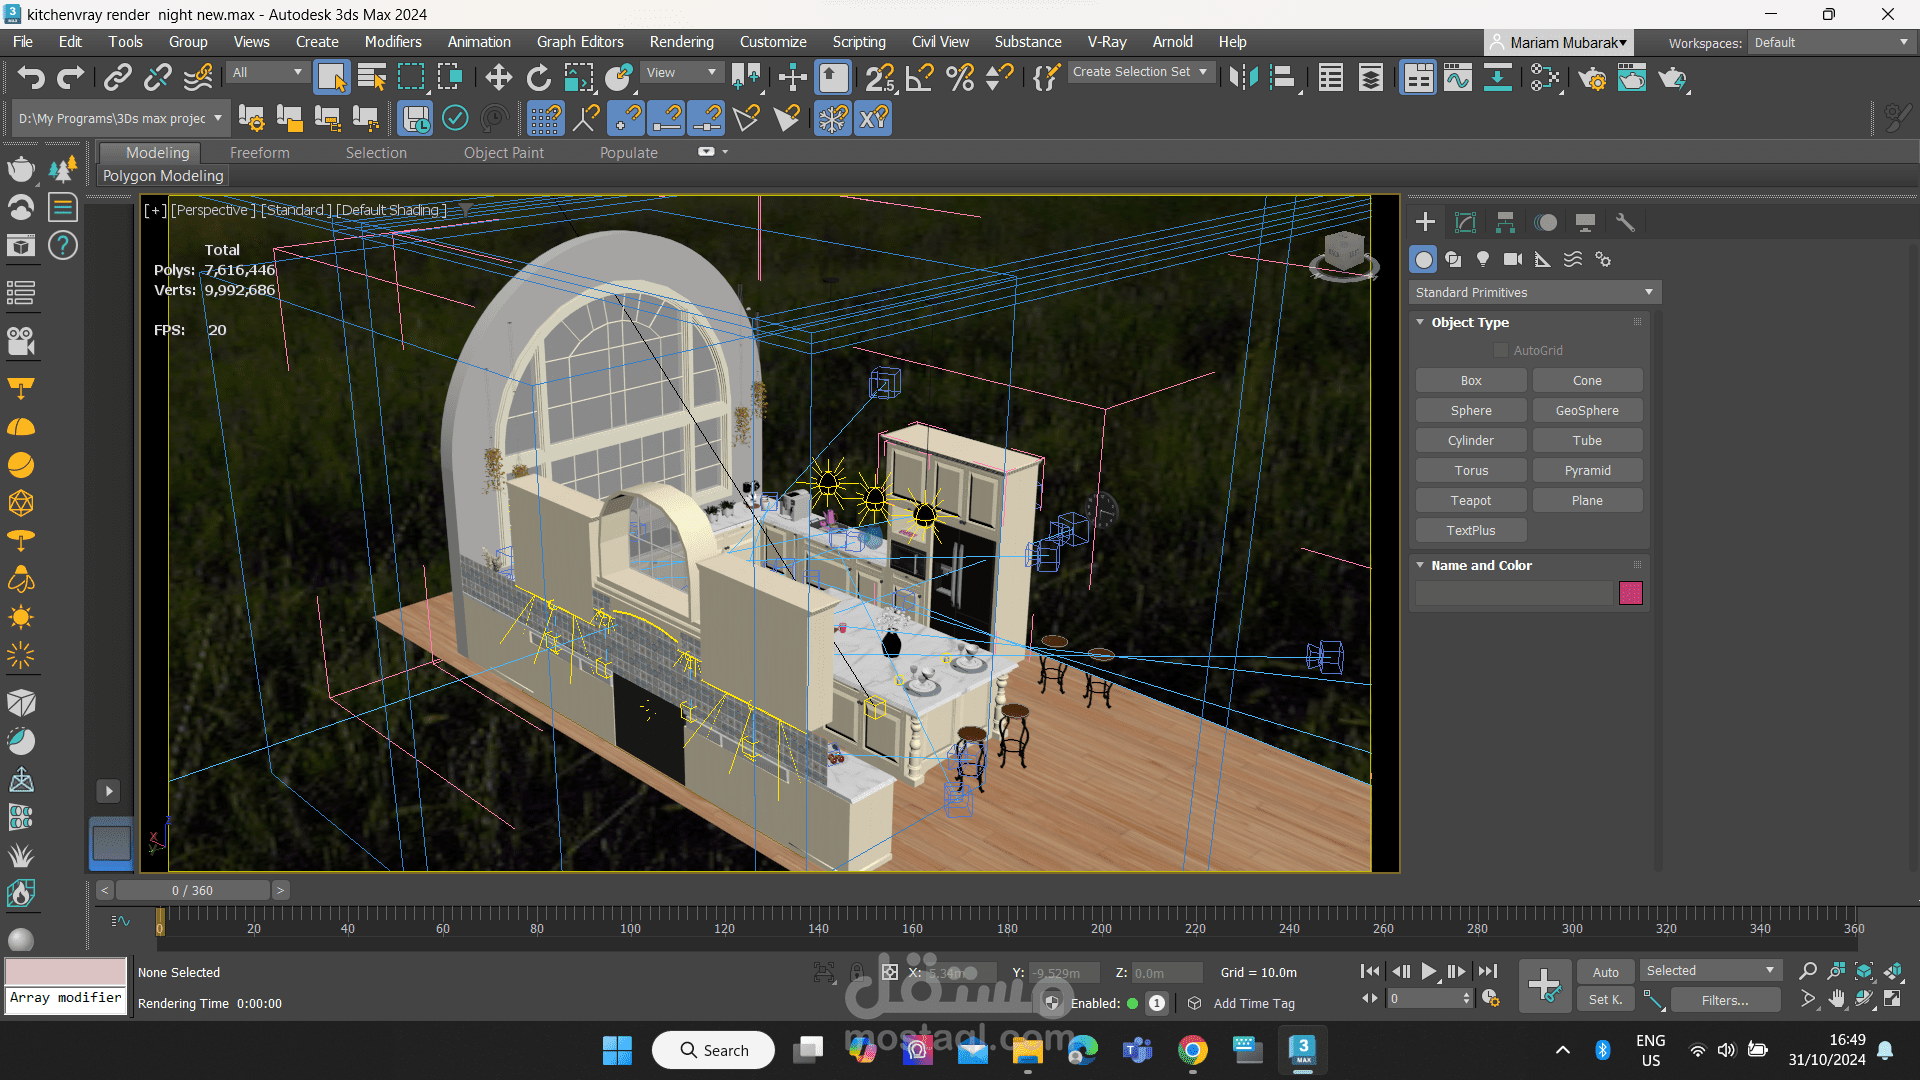
Task: Open the Undo arrow in toolbar
Action: pyautogui.click(x=31, y=78)
